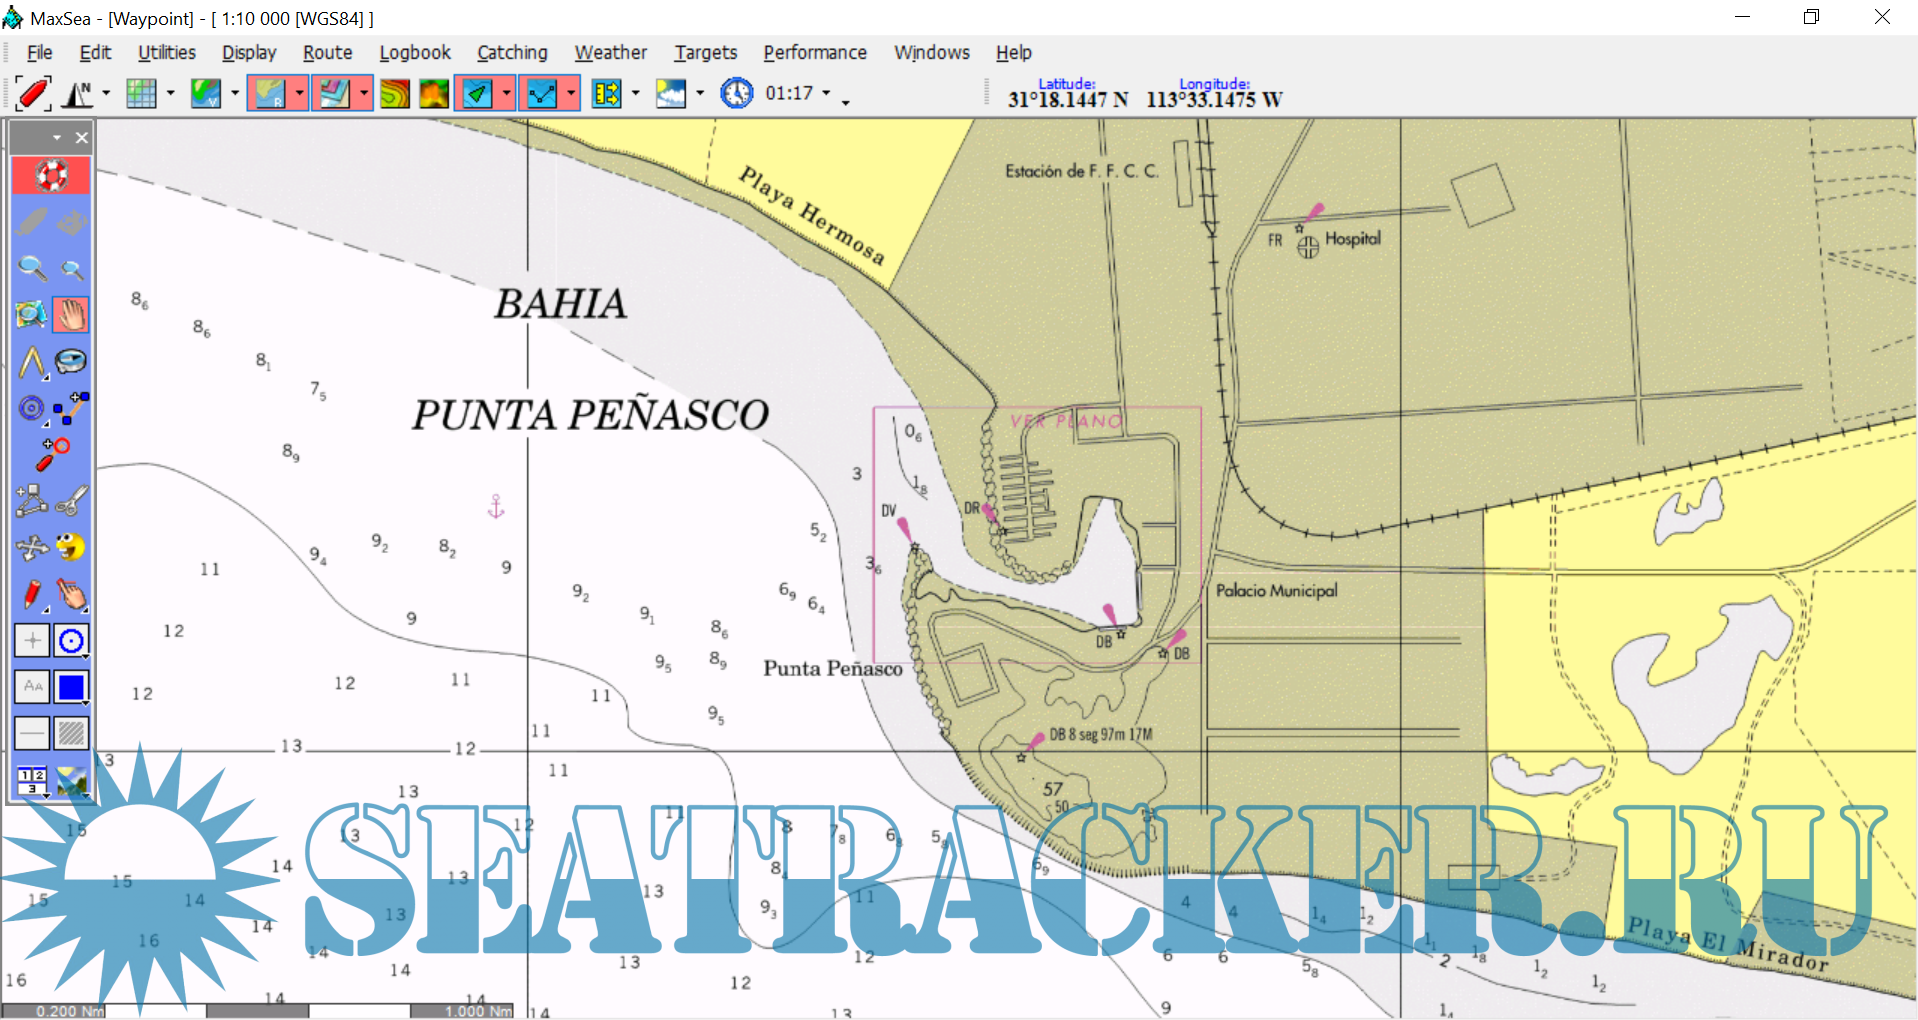Select the red pencil drawing tool

(32, 594)
